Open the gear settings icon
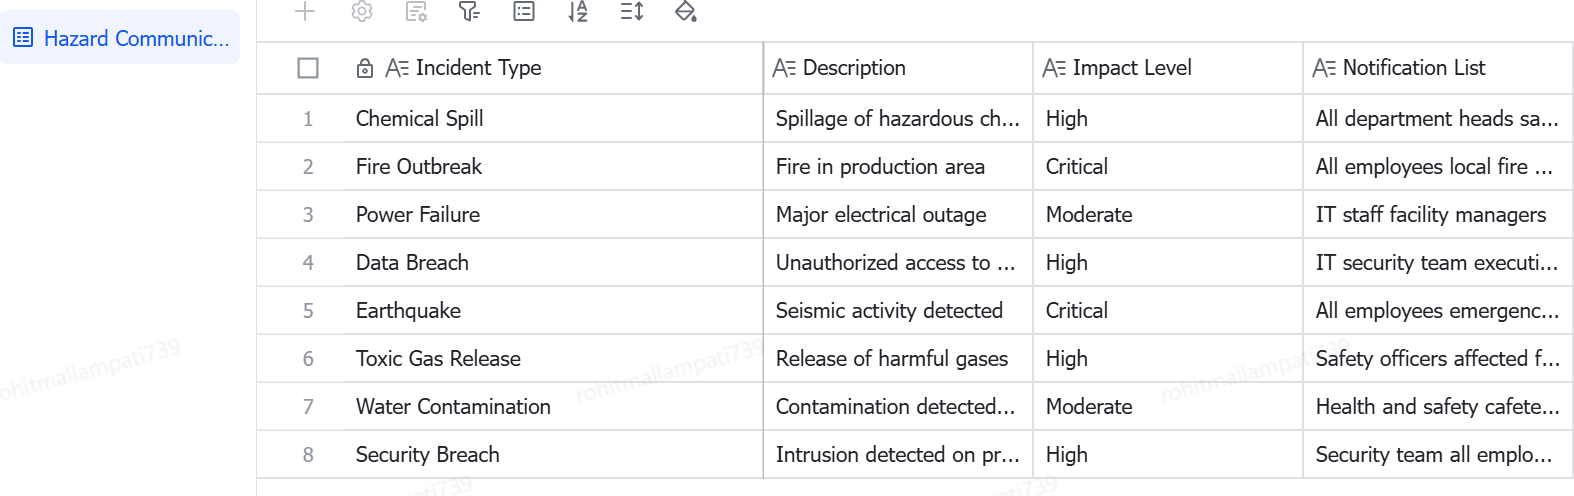Image resolution: width=1574 pixels, height=496 pixels. [362, 11]
